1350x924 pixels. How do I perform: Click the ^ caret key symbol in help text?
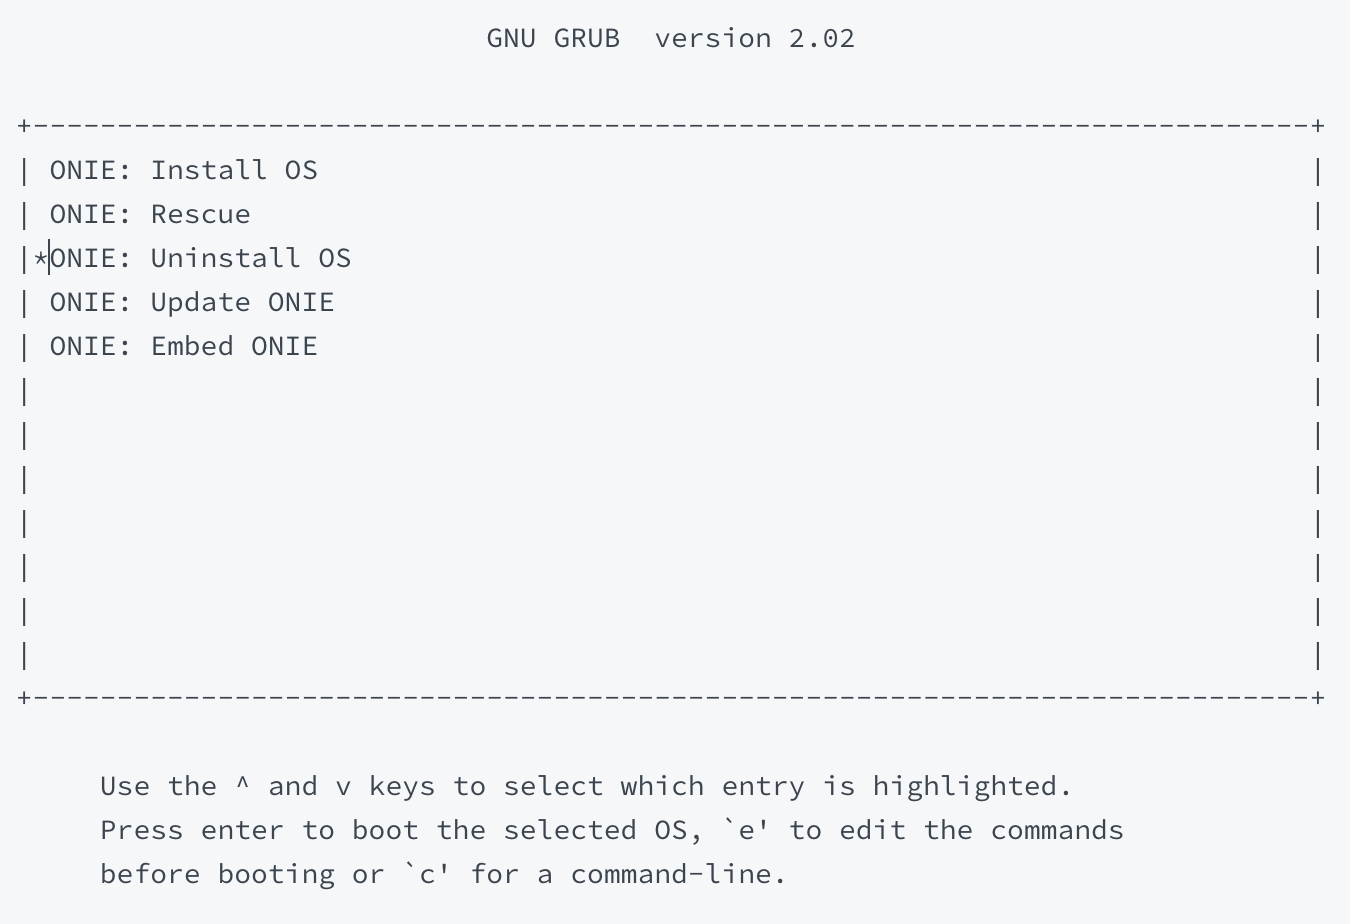[x=243, y=784]
